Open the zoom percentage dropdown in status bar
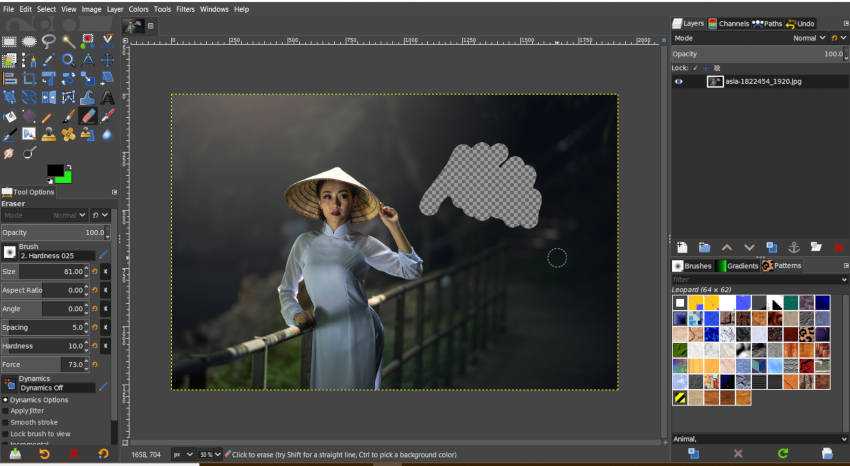Image resolution: width=850 pixels, height=466 pixels. 211,454
